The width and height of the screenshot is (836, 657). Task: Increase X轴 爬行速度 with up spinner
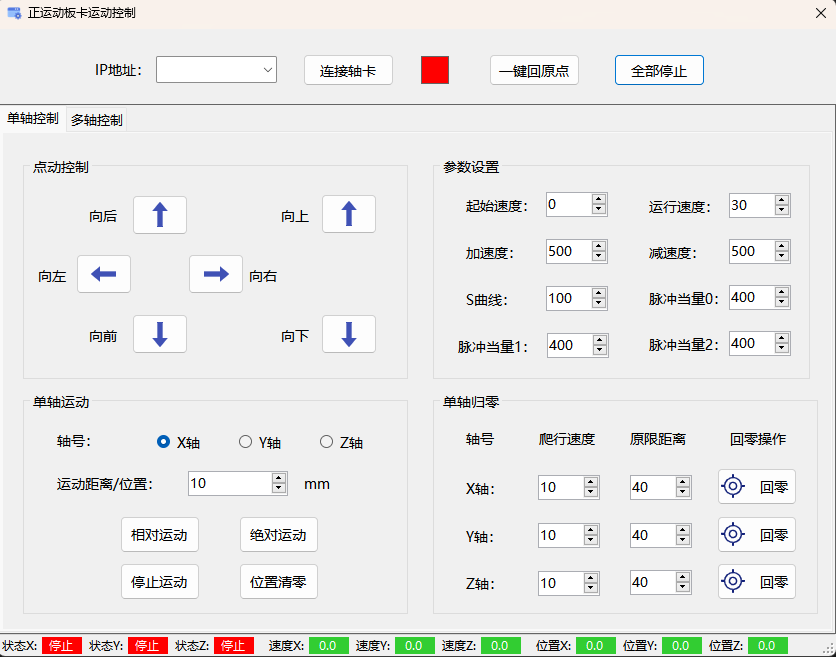[x=591, y=482]
